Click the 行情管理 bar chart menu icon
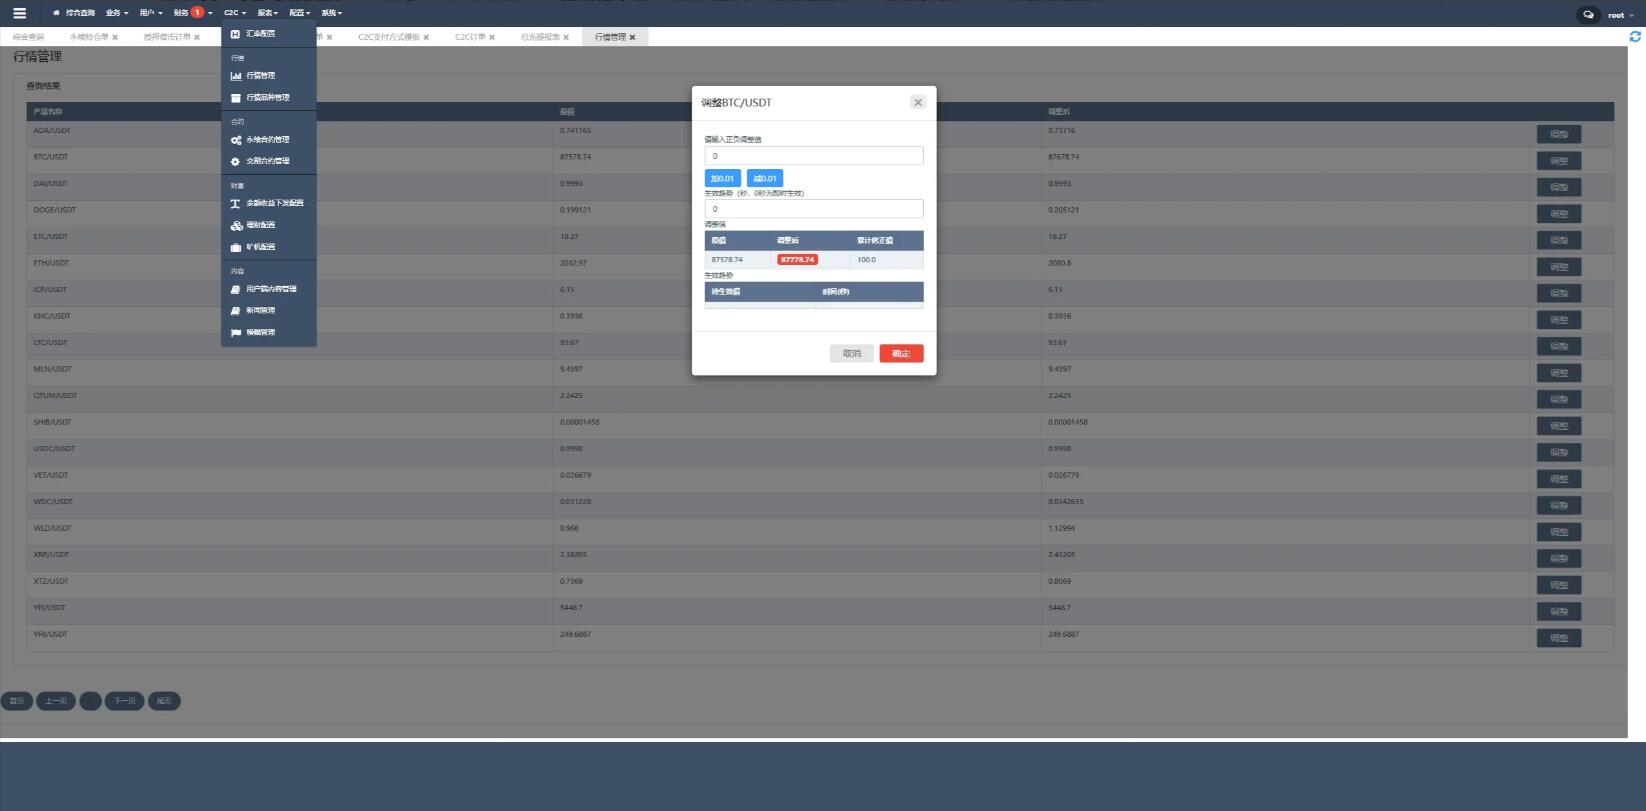 236,76
